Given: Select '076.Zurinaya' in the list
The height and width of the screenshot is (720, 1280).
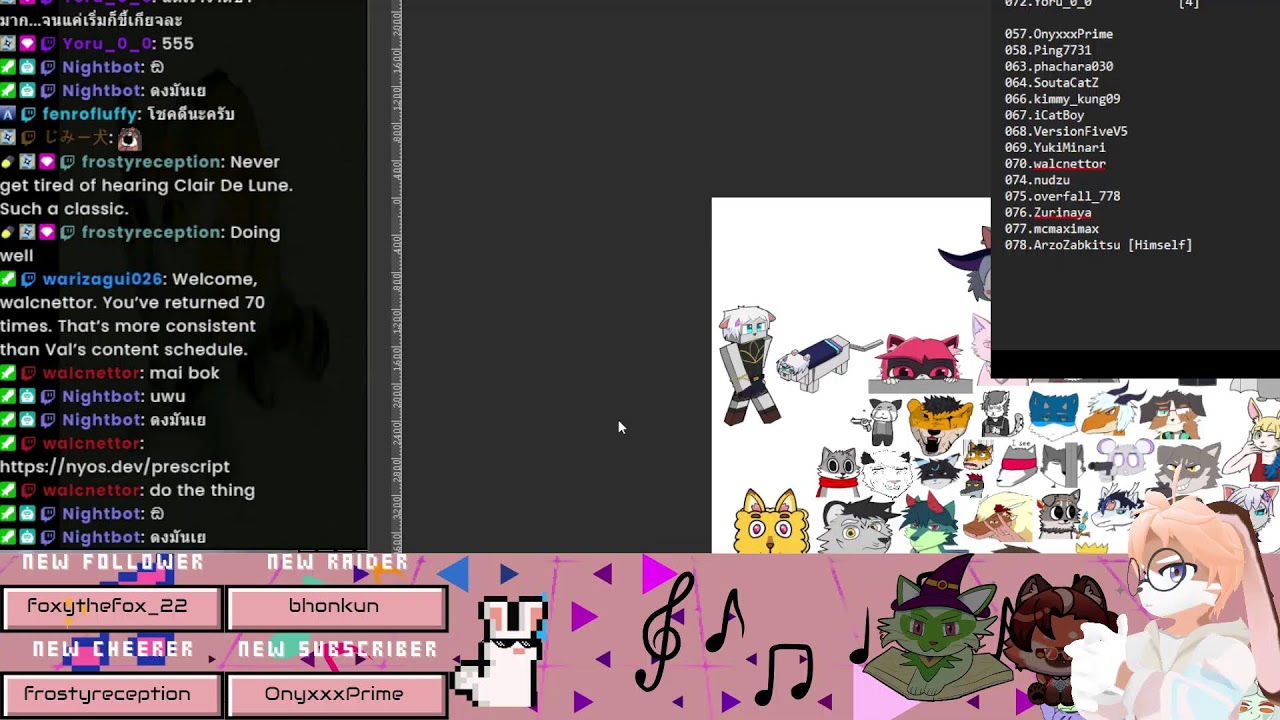Looking at the screenshot, I should (1048, 212).
